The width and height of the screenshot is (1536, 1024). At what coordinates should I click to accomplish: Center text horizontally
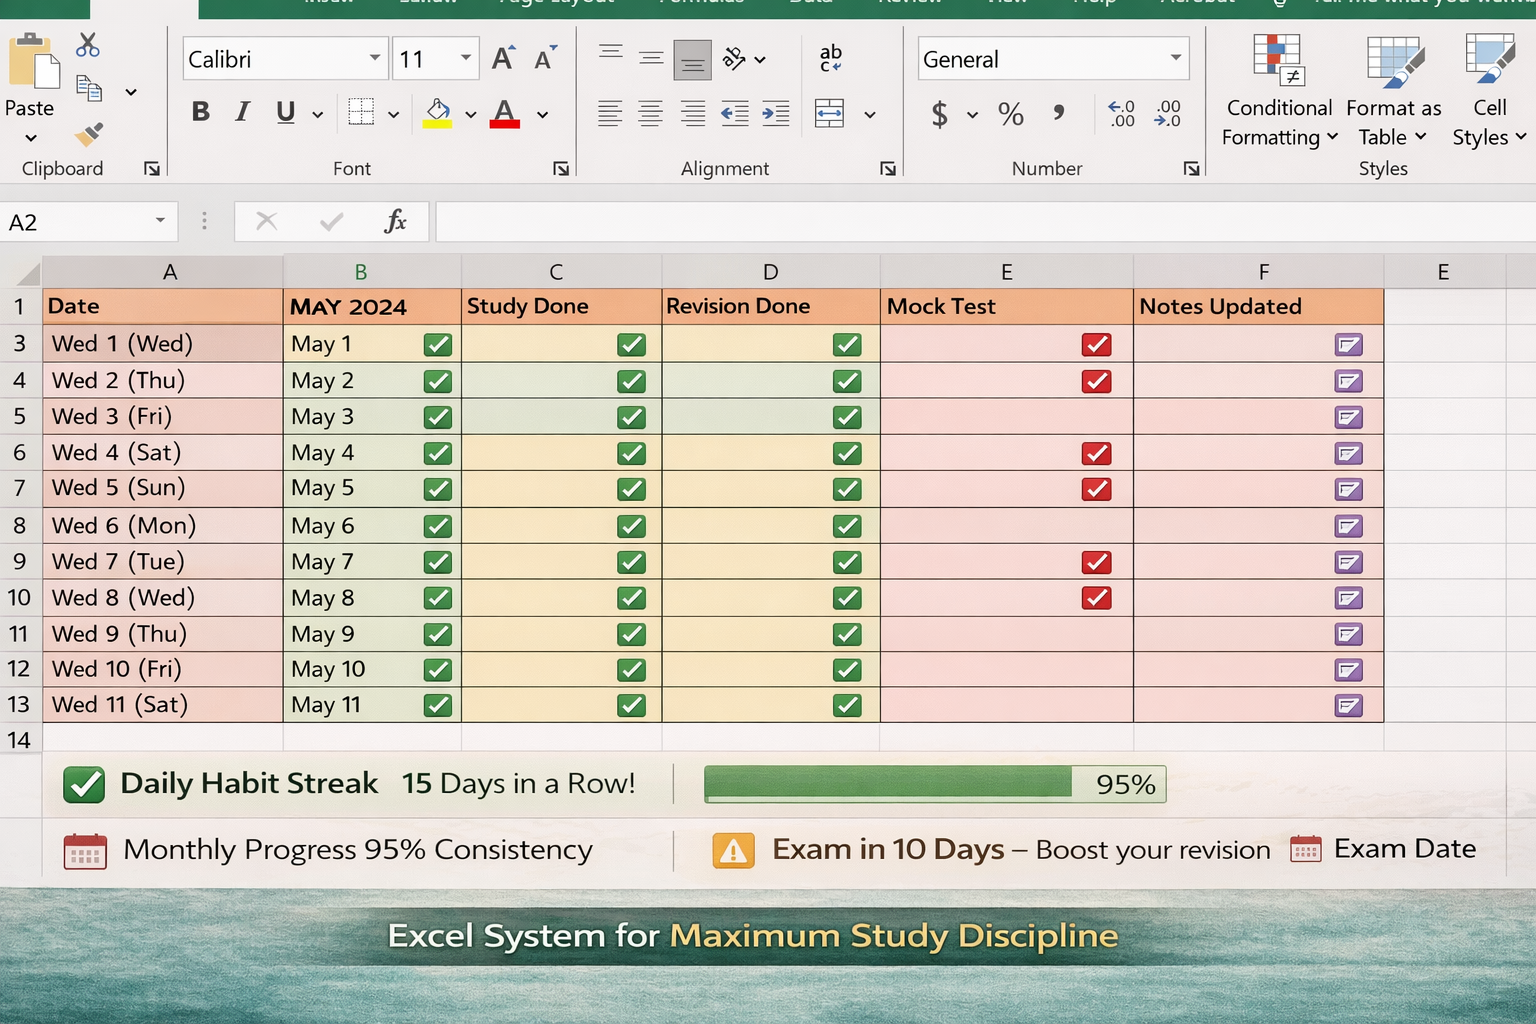coord(650,113)
